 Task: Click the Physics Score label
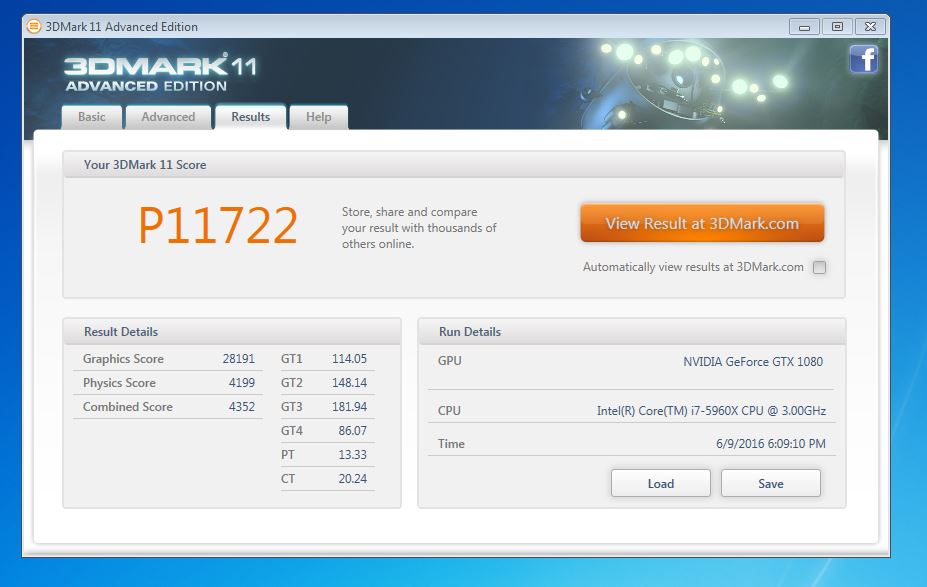[x=119, y=383]
